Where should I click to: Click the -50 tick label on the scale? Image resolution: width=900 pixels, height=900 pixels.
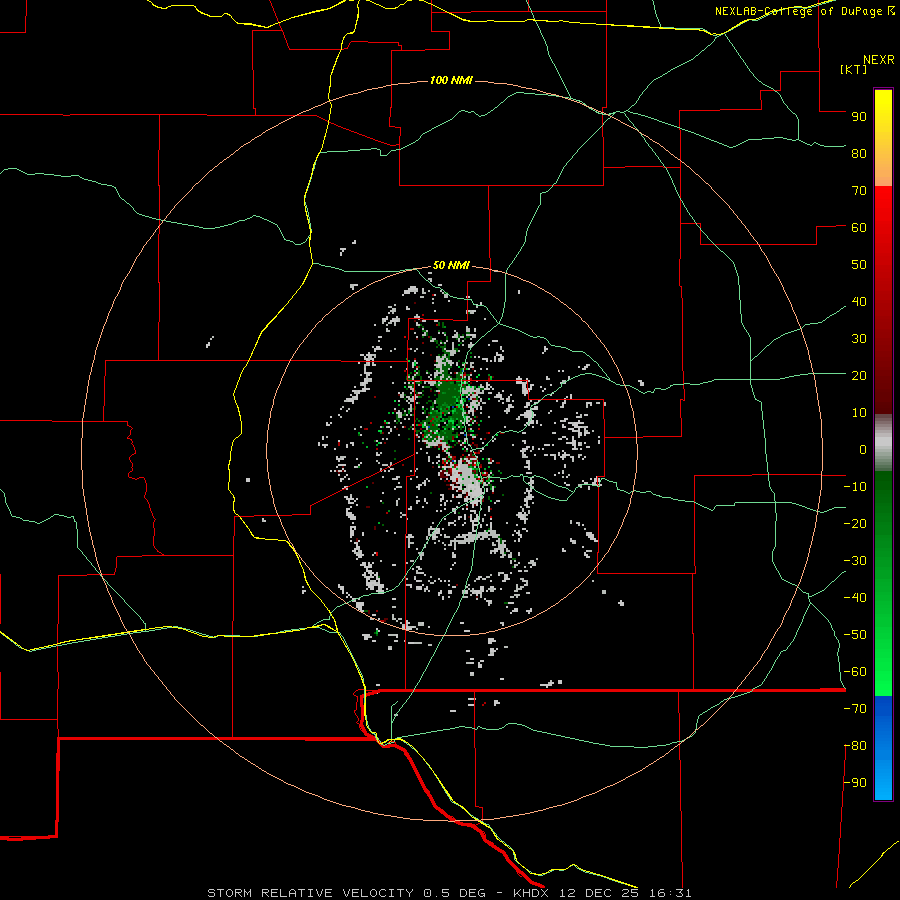[855, 635]
